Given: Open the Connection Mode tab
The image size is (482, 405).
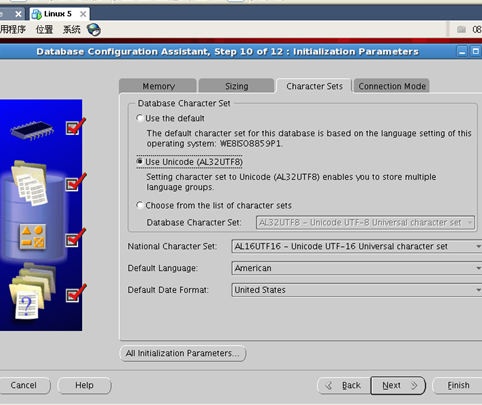Looking at the screenshot, I should (x=392, y=86).
